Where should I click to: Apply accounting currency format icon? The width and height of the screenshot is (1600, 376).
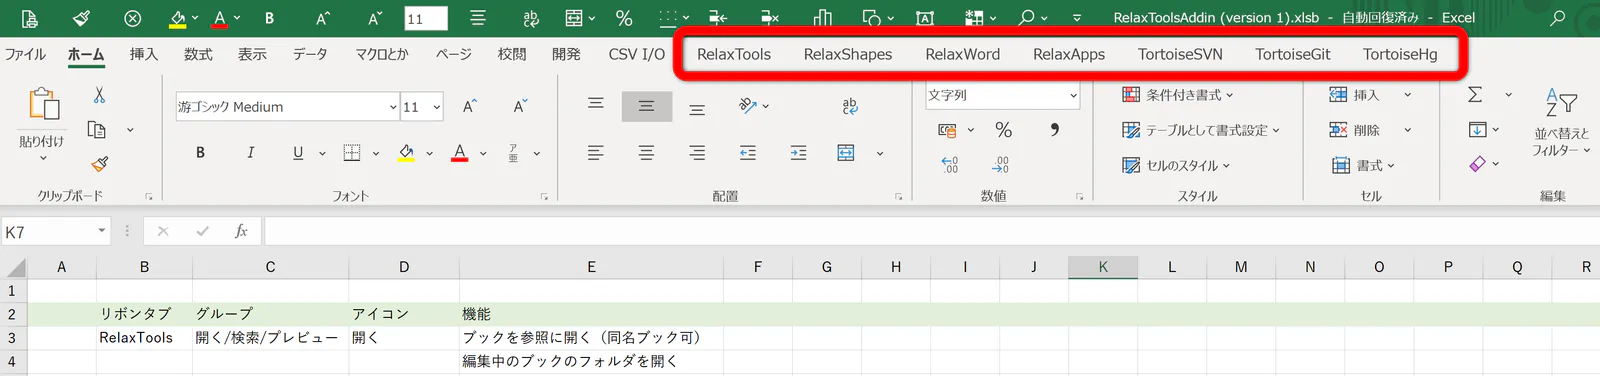click(948, 130)
